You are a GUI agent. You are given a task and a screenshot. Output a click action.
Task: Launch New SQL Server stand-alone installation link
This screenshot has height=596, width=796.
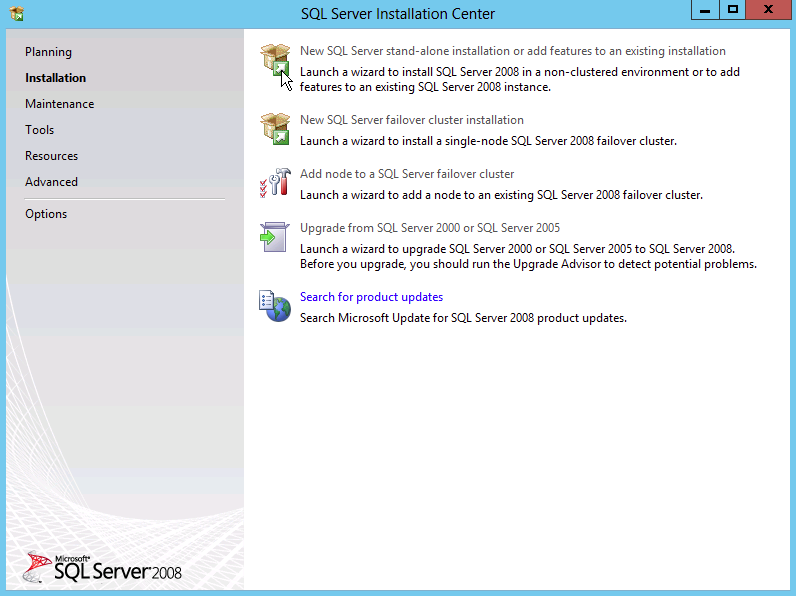pos(513,51)
